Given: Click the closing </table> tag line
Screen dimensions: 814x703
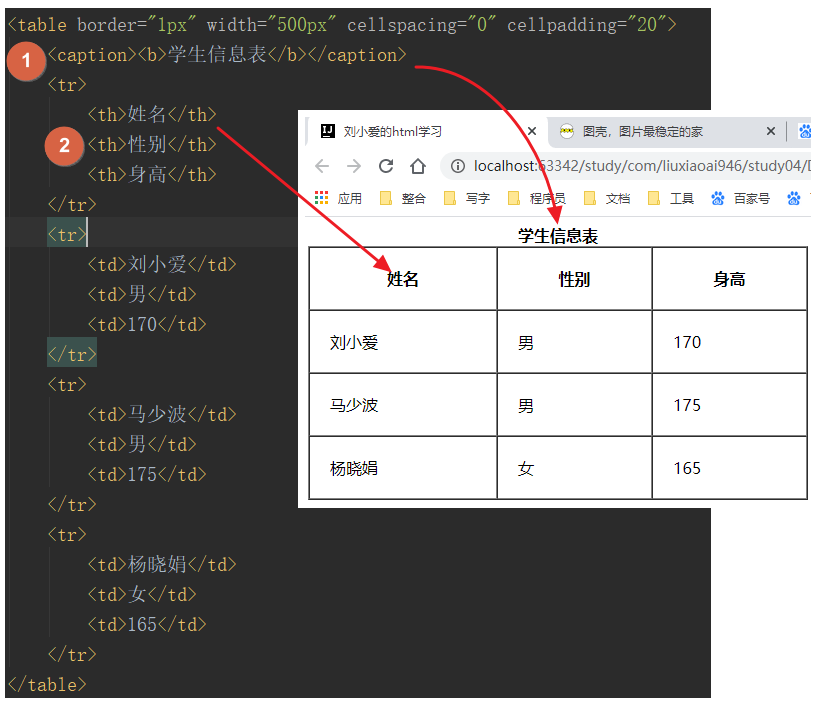Looking at the screenshot, I should 47,684.
